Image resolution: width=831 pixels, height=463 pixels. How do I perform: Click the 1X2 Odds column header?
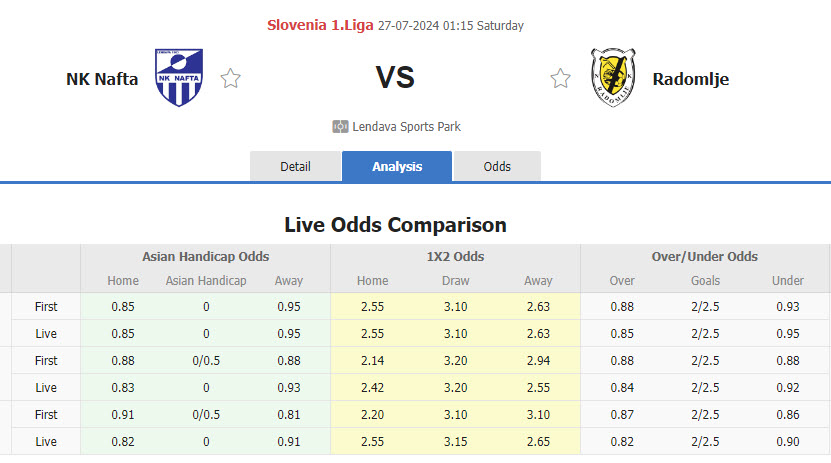click(455, 256)
